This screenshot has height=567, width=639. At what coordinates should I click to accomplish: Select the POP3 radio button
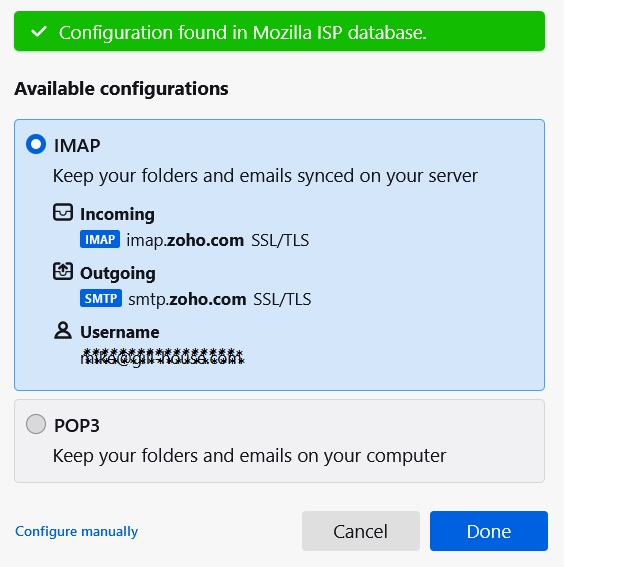tap(37, 425)
